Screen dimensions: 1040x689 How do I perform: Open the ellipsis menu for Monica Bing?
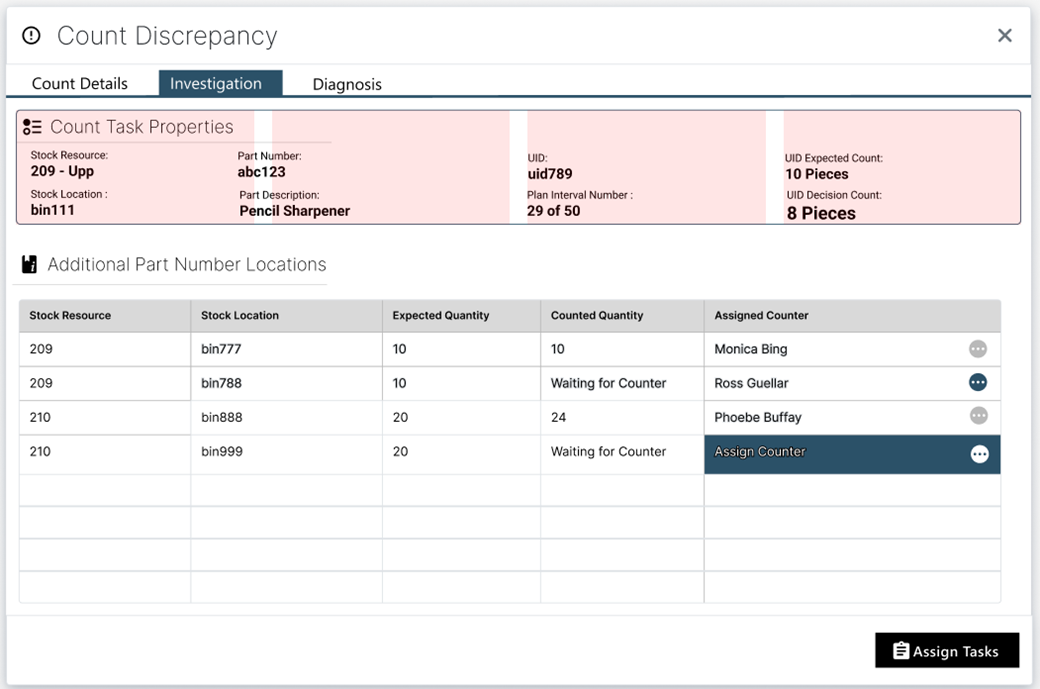[x=978, y=348]
